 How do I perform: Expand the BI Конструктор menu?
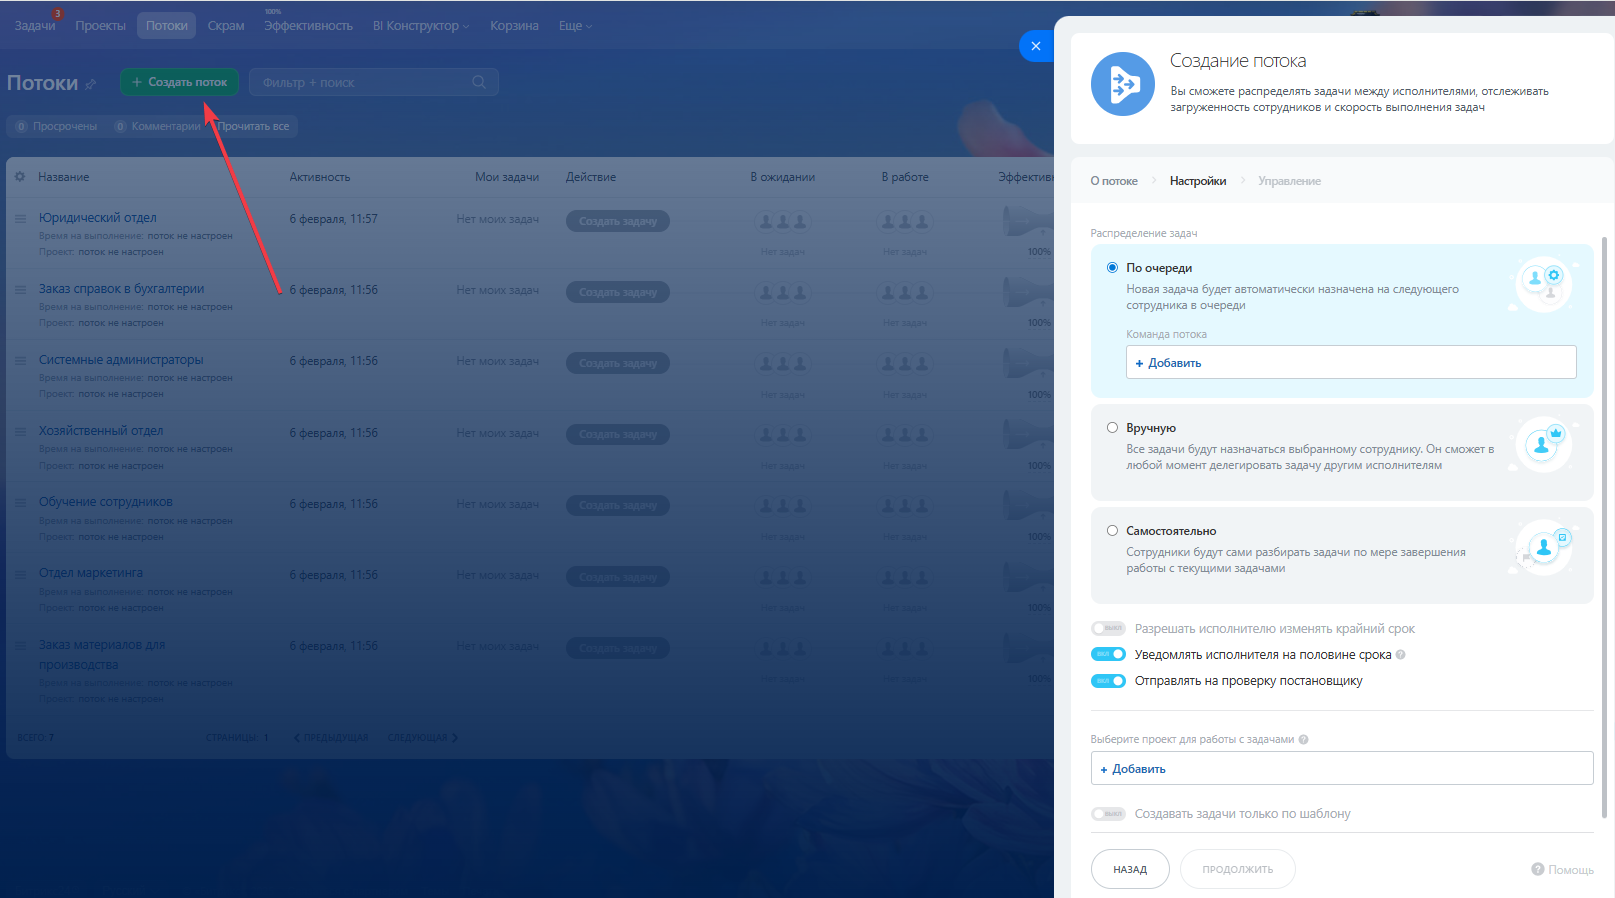pos(420,26)
